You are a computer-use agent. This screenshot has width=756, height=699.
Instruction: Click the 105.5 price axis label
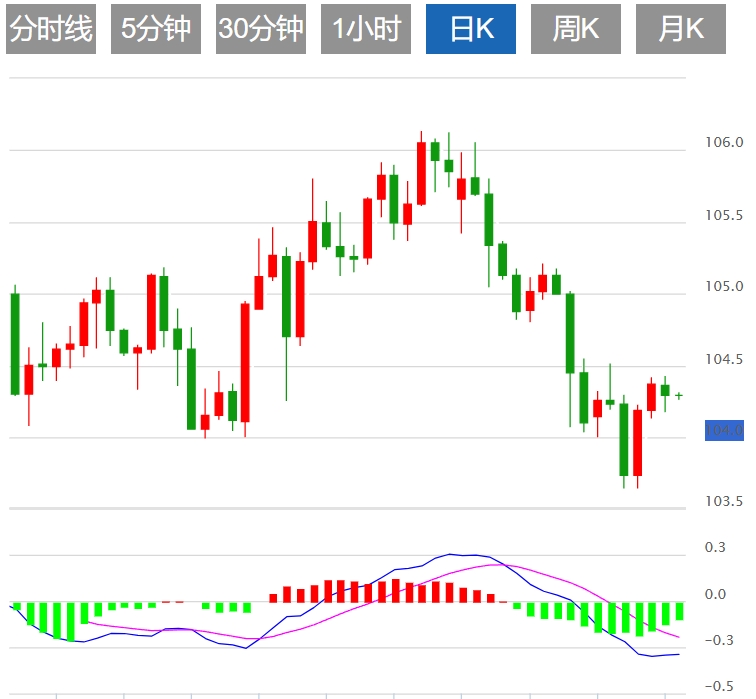pyautogui.click(x=724, y=215)
